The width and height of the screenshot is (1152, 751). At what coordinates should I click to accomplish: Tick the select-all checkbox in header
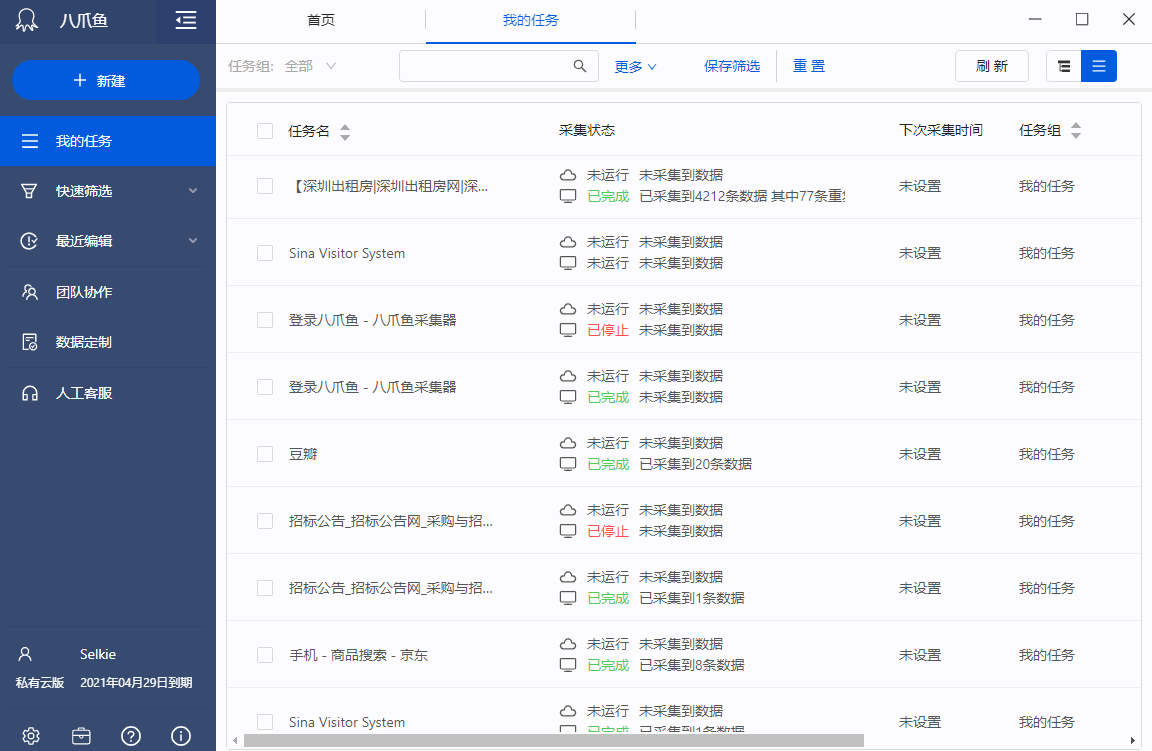point(265,131)
